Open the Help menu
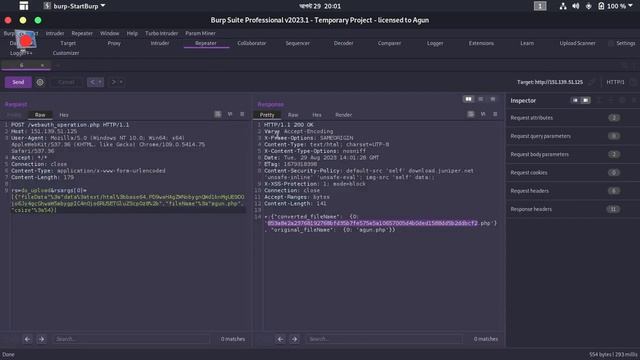The width and height of the screenshot is (640, 360). [x=132, y=33]
